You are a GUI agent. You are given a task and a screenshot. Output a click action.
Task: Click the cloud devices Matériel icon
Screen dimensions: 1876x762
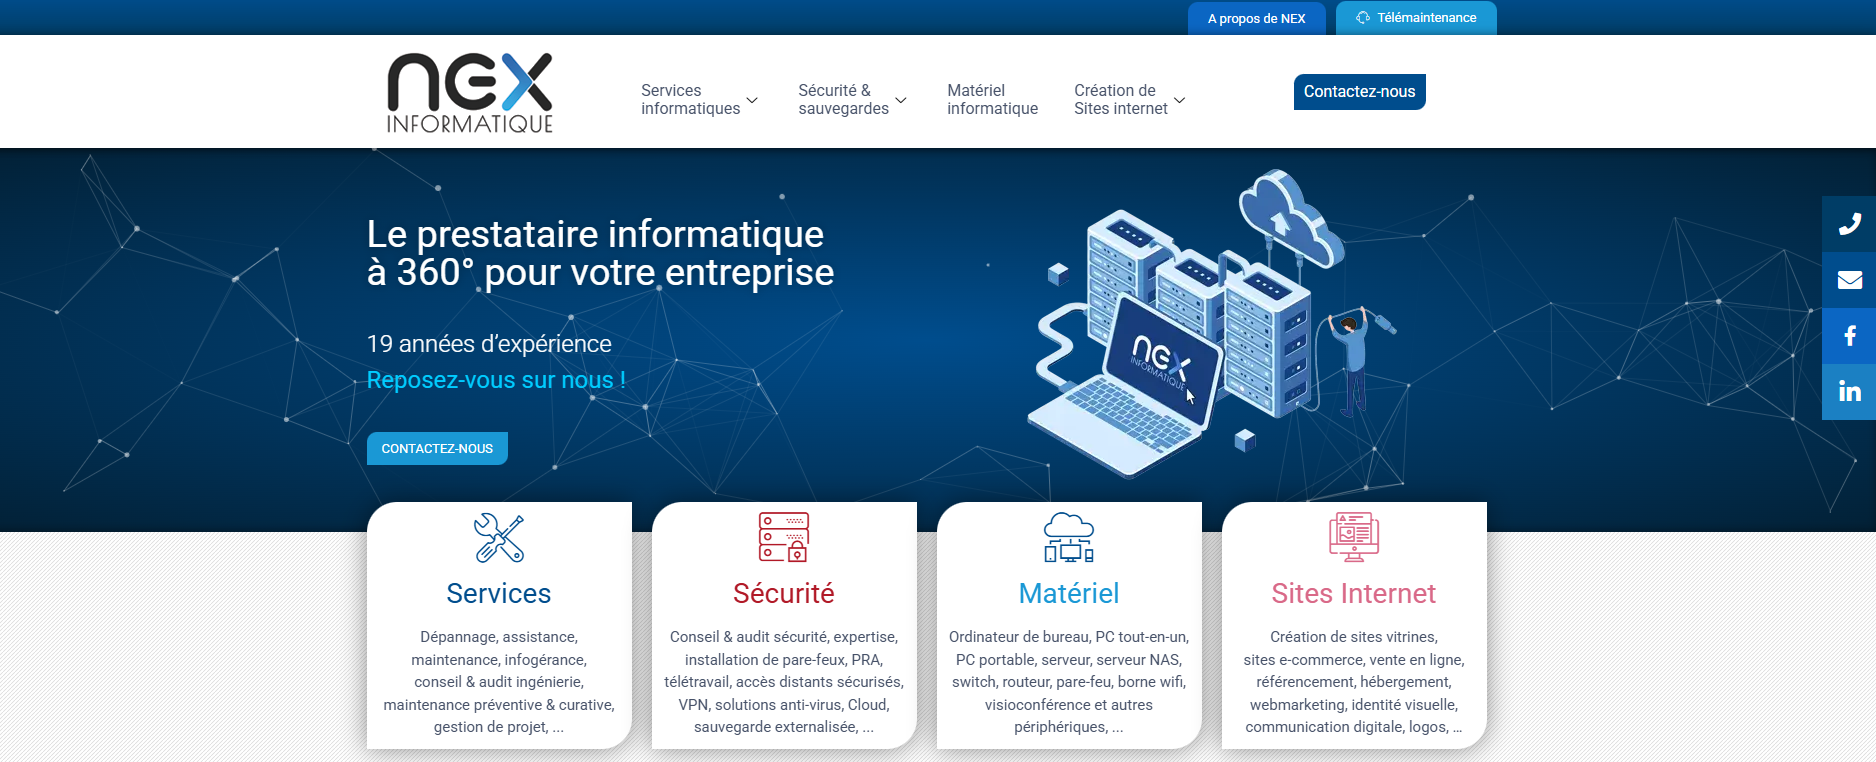pos(1069,537)
